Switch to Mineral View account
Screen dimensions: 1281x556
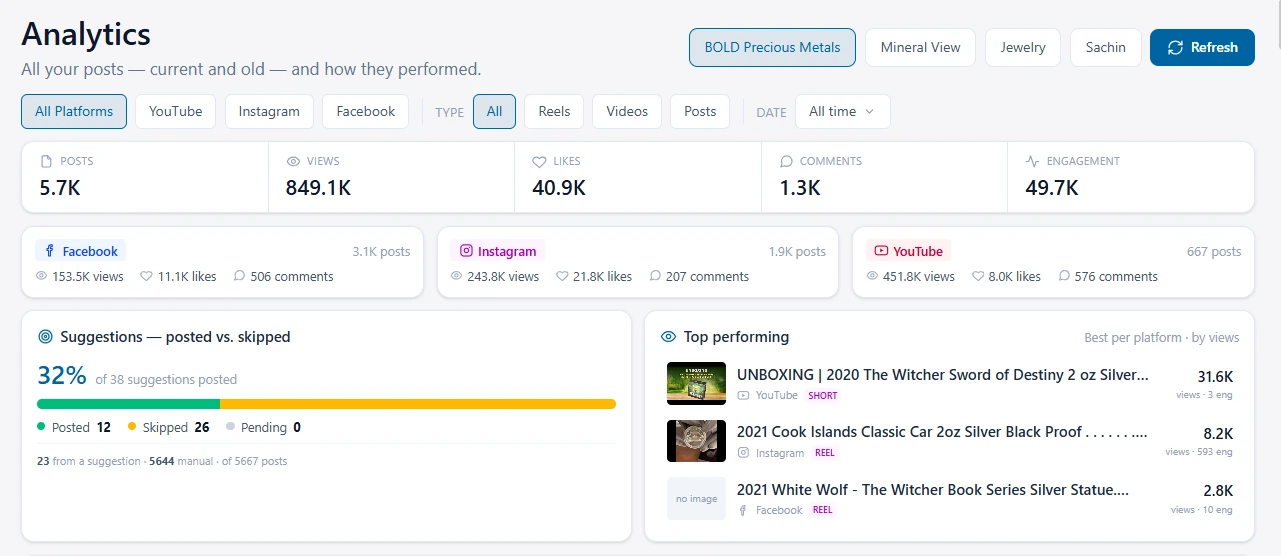[x=920, y=47]
